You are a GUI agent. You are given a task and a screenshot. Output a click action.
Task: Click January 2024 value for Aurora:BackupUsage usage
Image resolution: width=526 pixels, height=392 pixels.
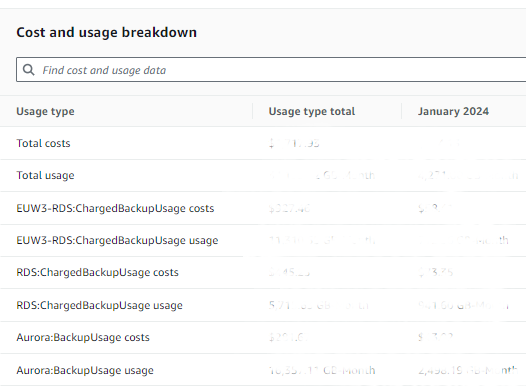[x=468, y=370]
